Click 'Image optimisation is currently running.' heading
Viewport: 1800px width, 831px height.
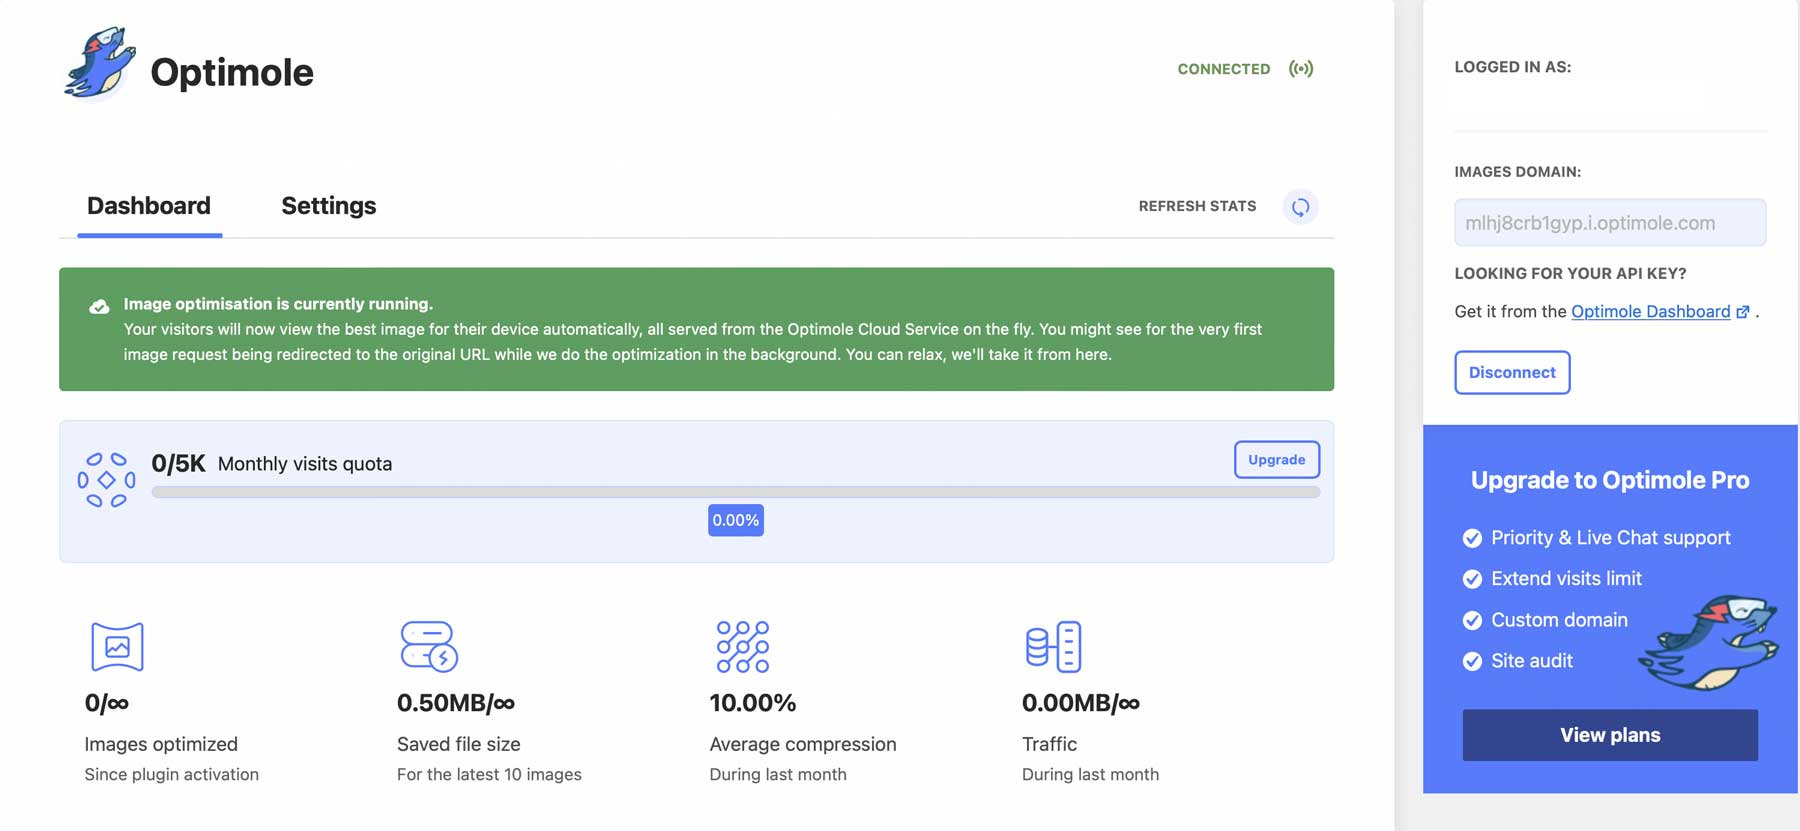[x=278, y=304]
